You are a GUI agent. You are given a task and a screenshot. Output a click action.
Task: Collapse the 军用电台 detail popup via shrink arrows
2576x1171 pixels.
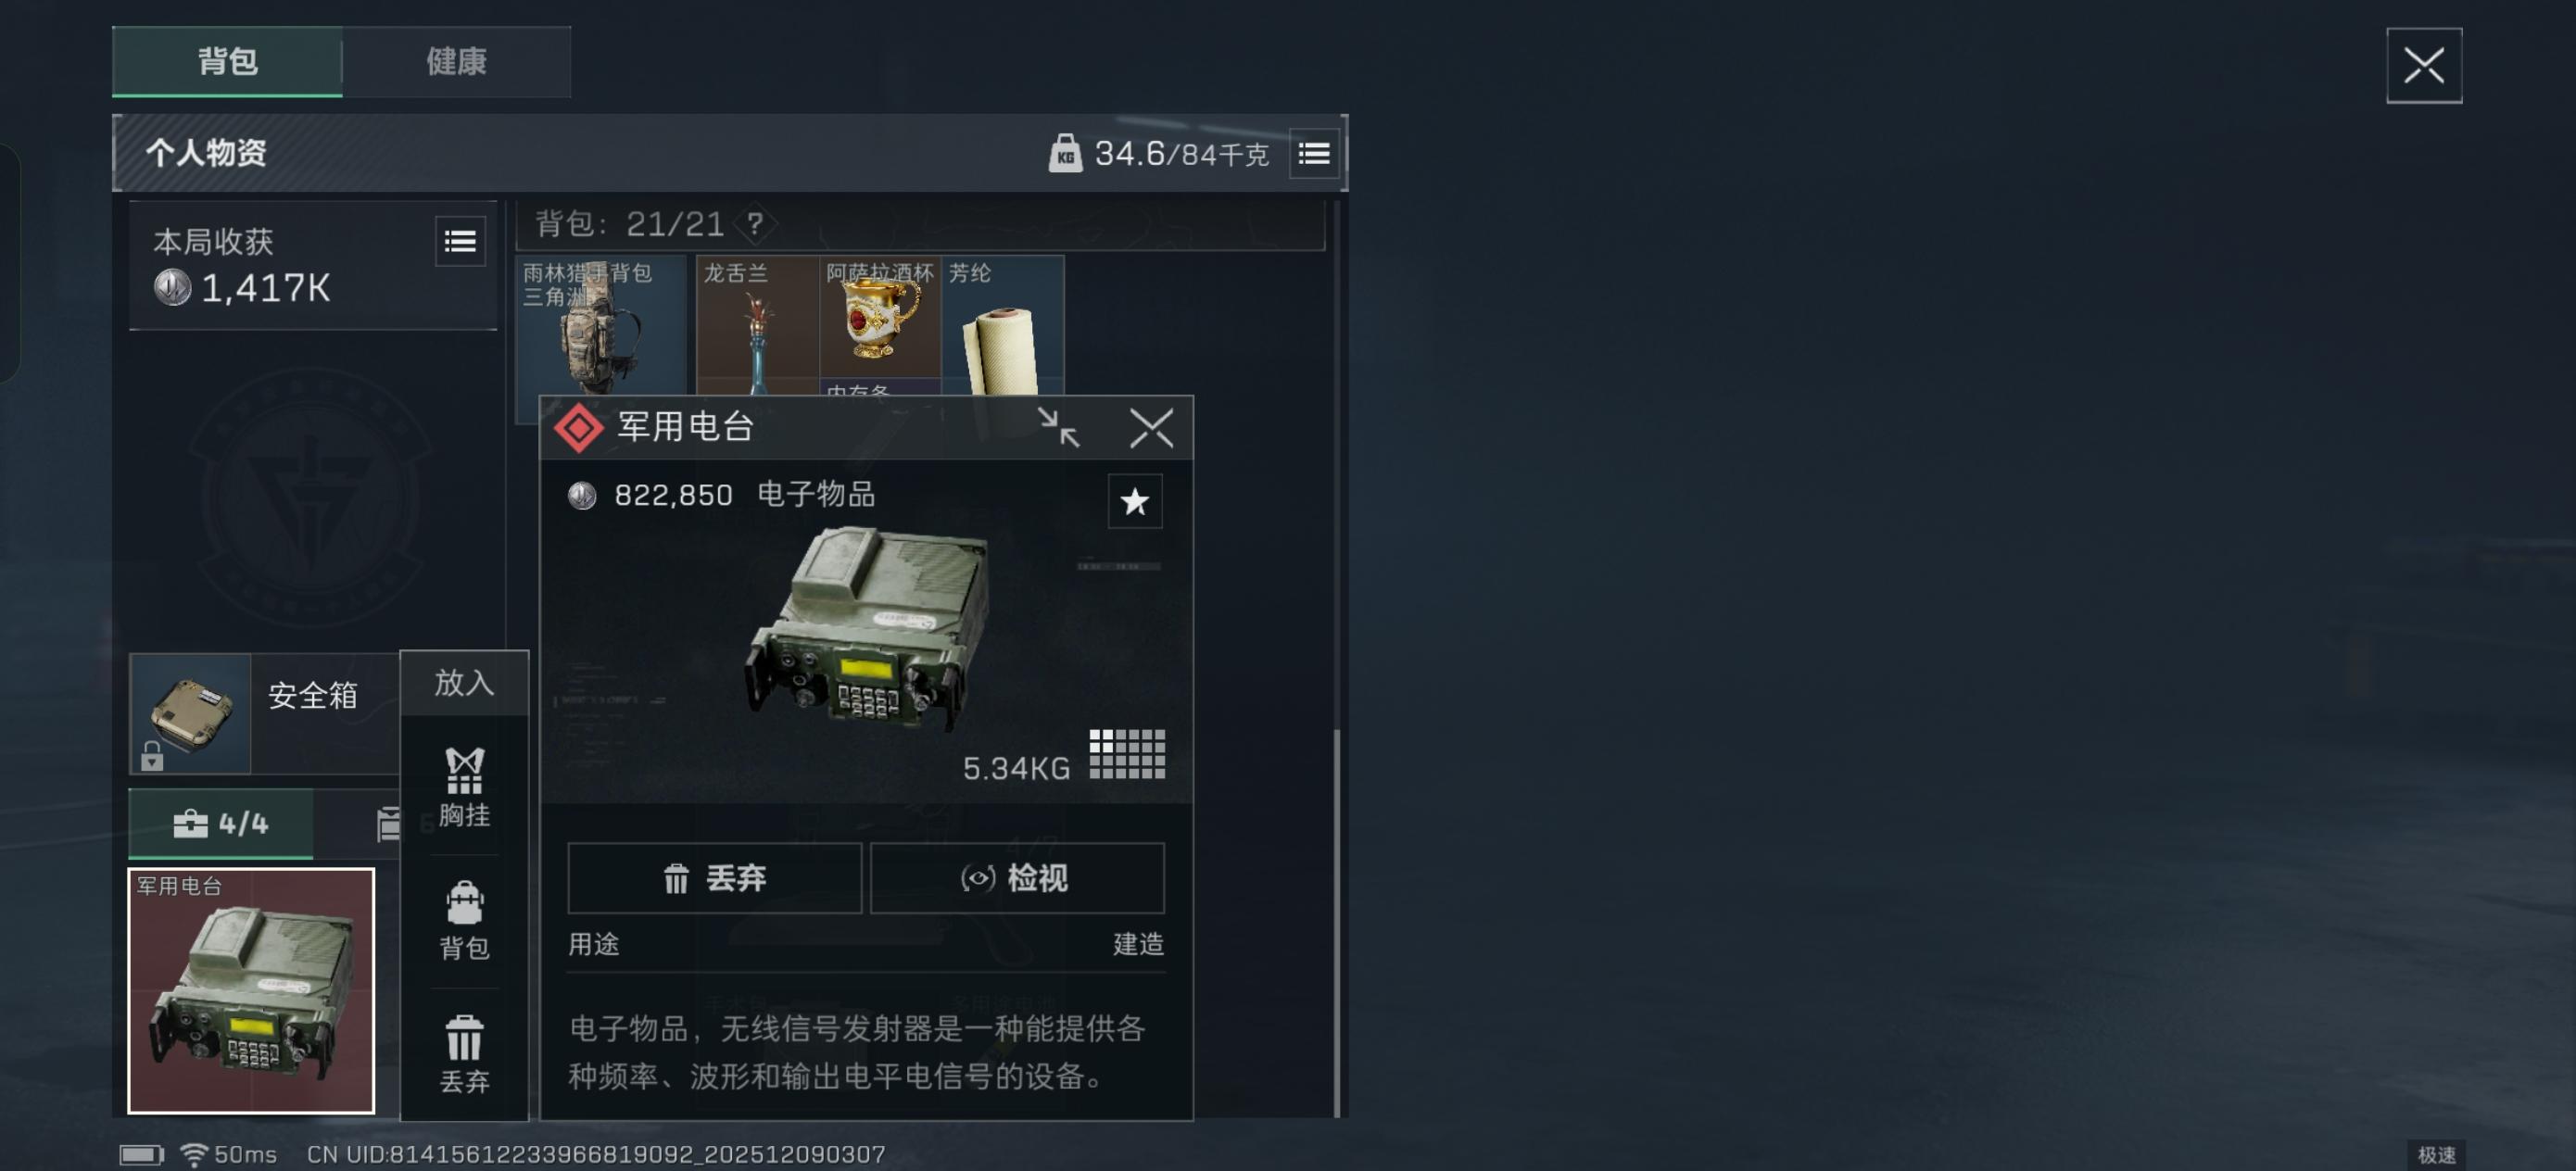click(1058, 428)
